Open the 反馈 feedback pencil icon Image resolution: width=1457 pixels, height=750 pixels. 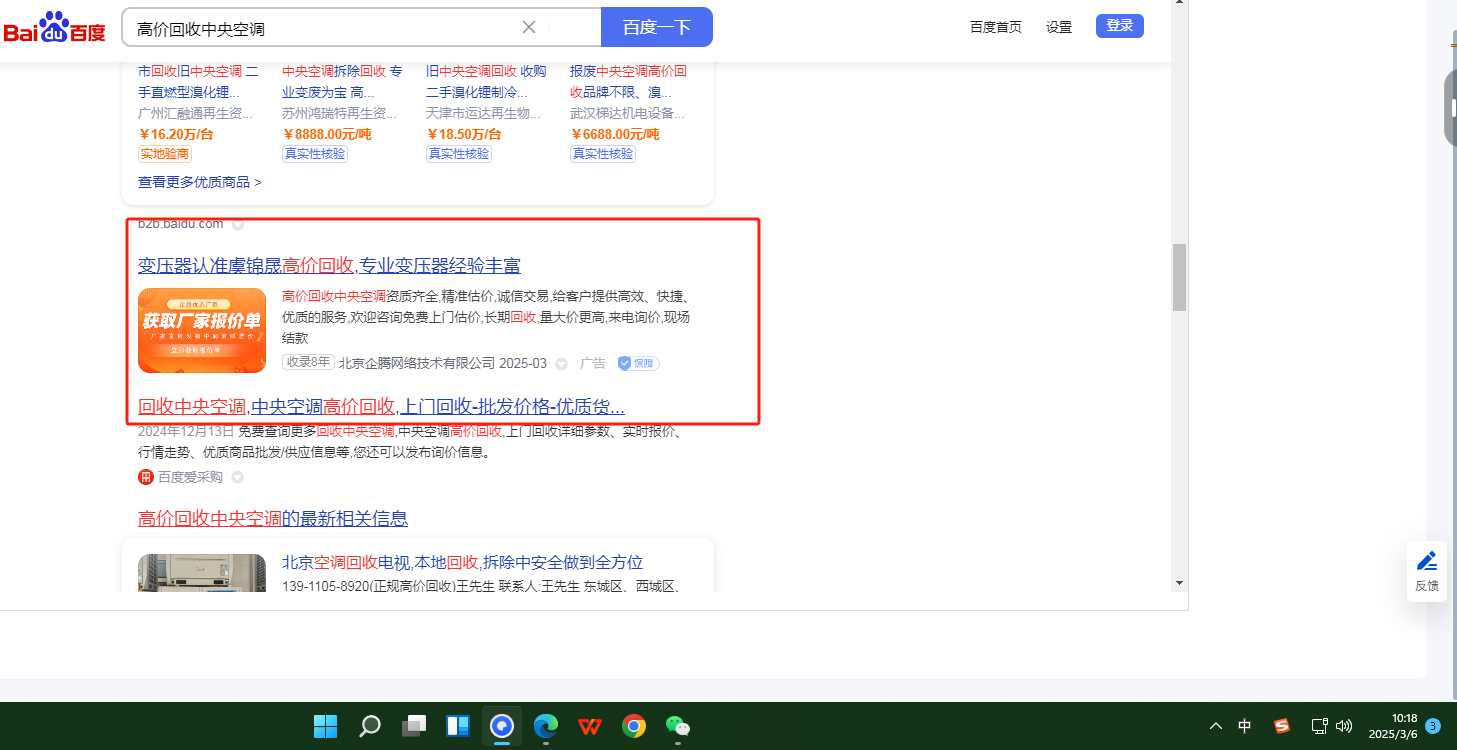coord(1427,561)
